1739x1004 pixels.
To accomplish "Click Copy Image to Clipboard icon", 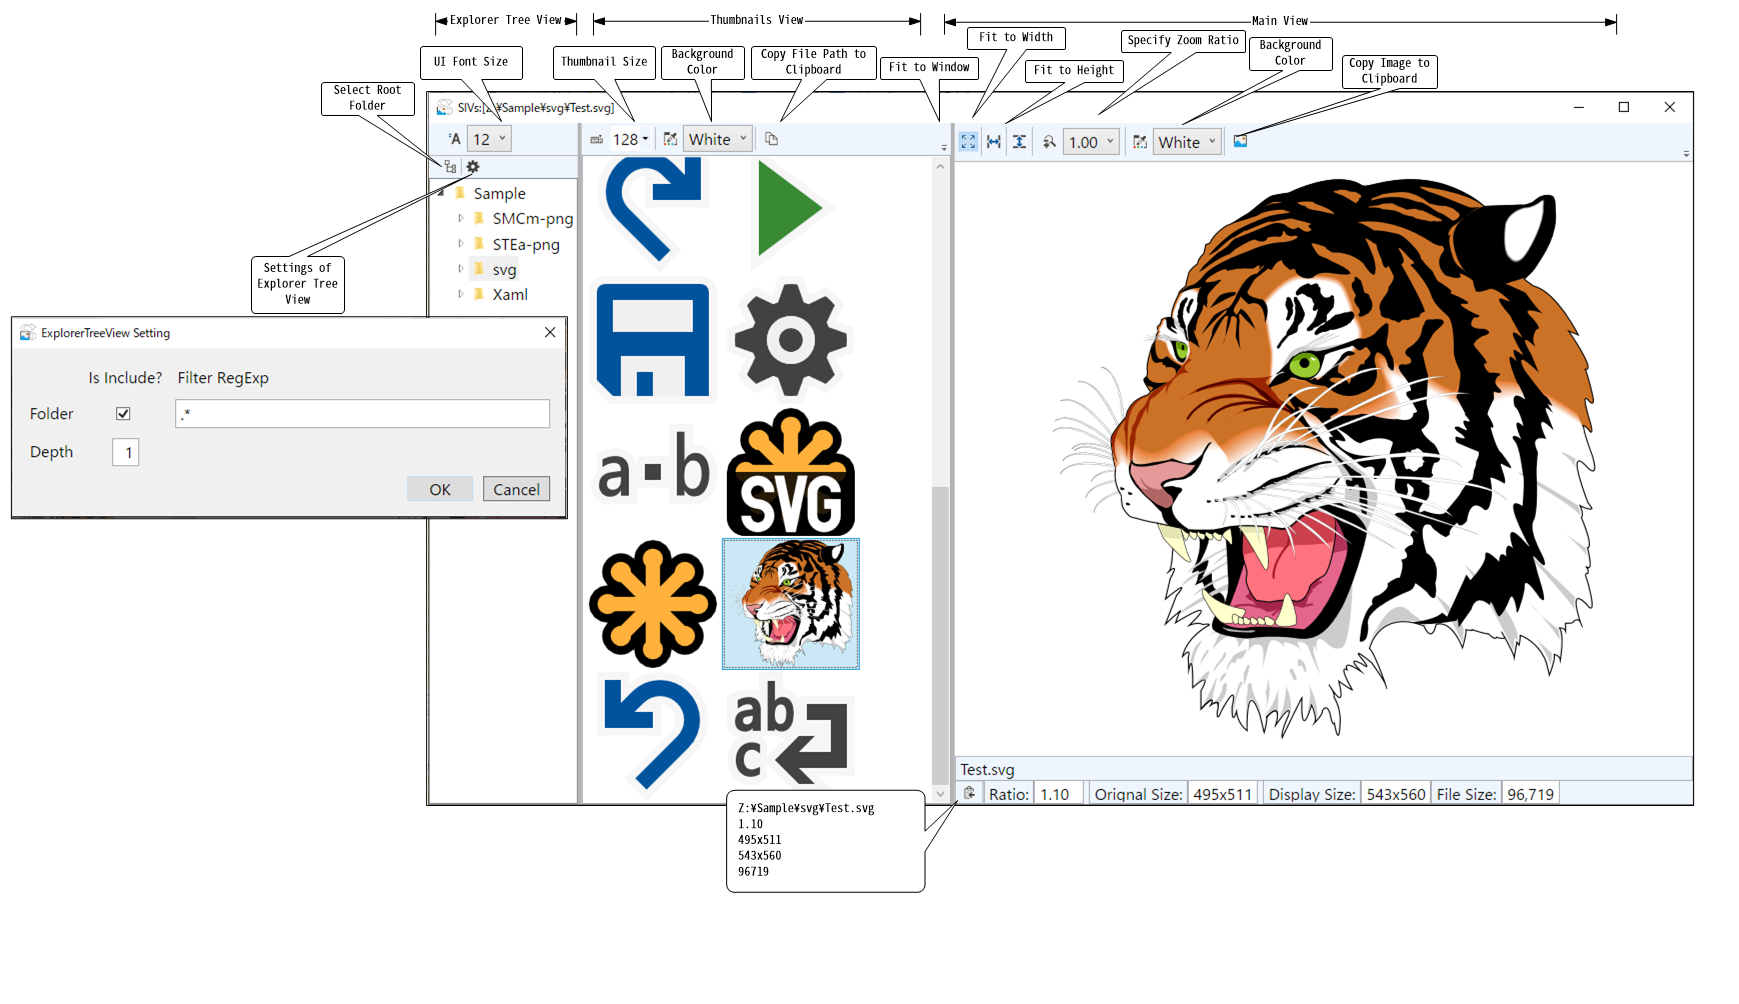I will [1240, 141].
